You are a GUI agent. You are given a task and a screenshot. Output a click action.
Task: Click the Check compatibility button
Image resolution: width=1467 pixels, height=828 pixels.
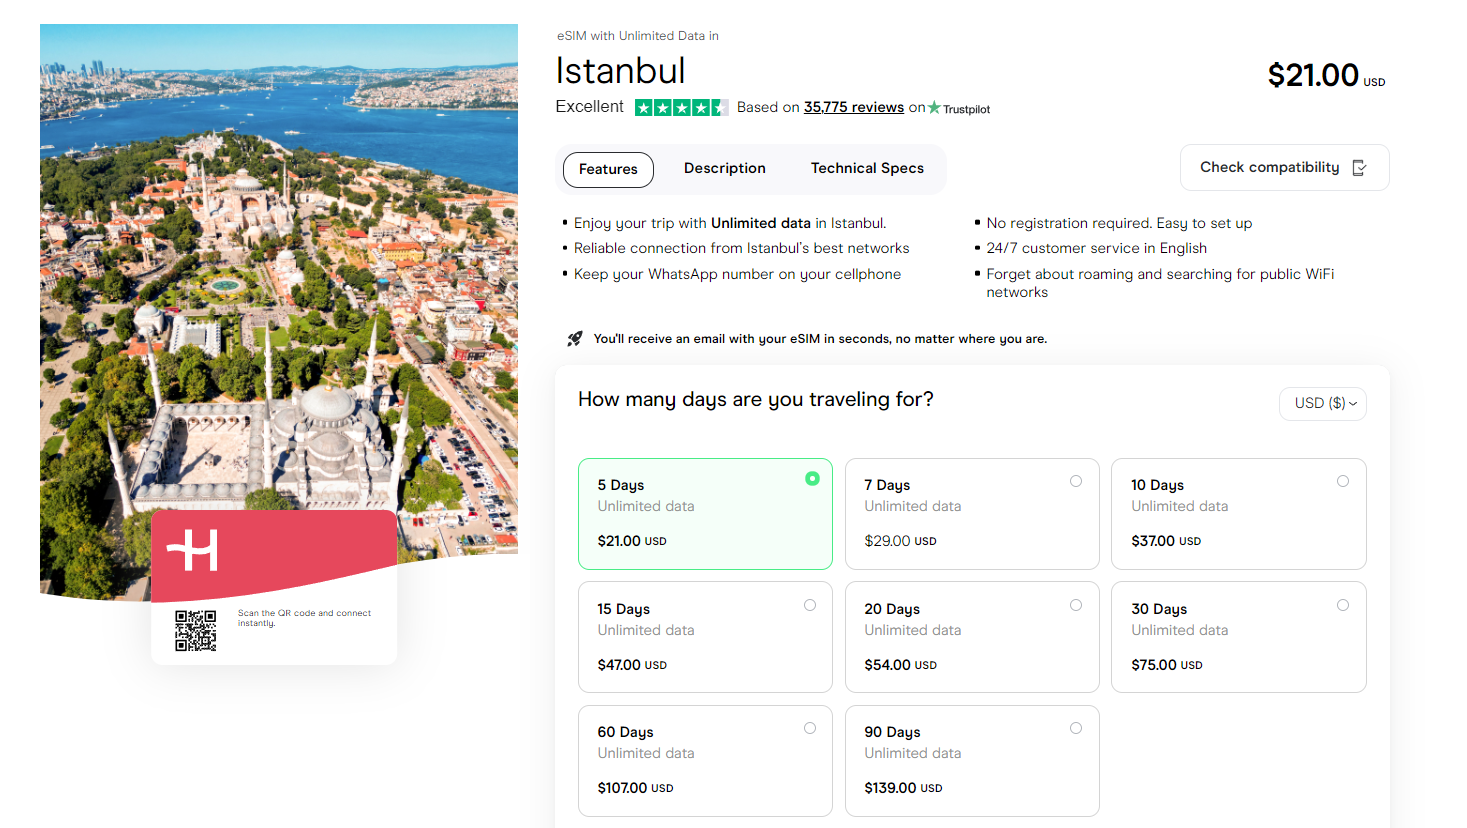pos(1284,167)
